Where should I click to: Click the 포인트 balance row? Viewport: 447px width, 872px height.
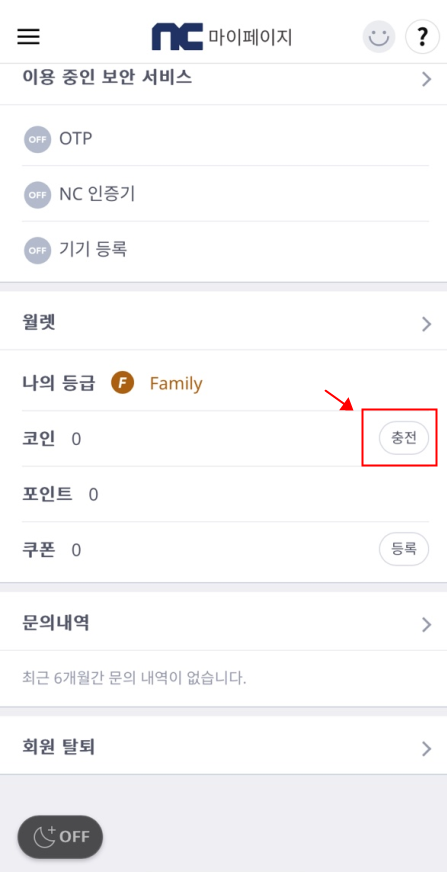click(225, 494)
